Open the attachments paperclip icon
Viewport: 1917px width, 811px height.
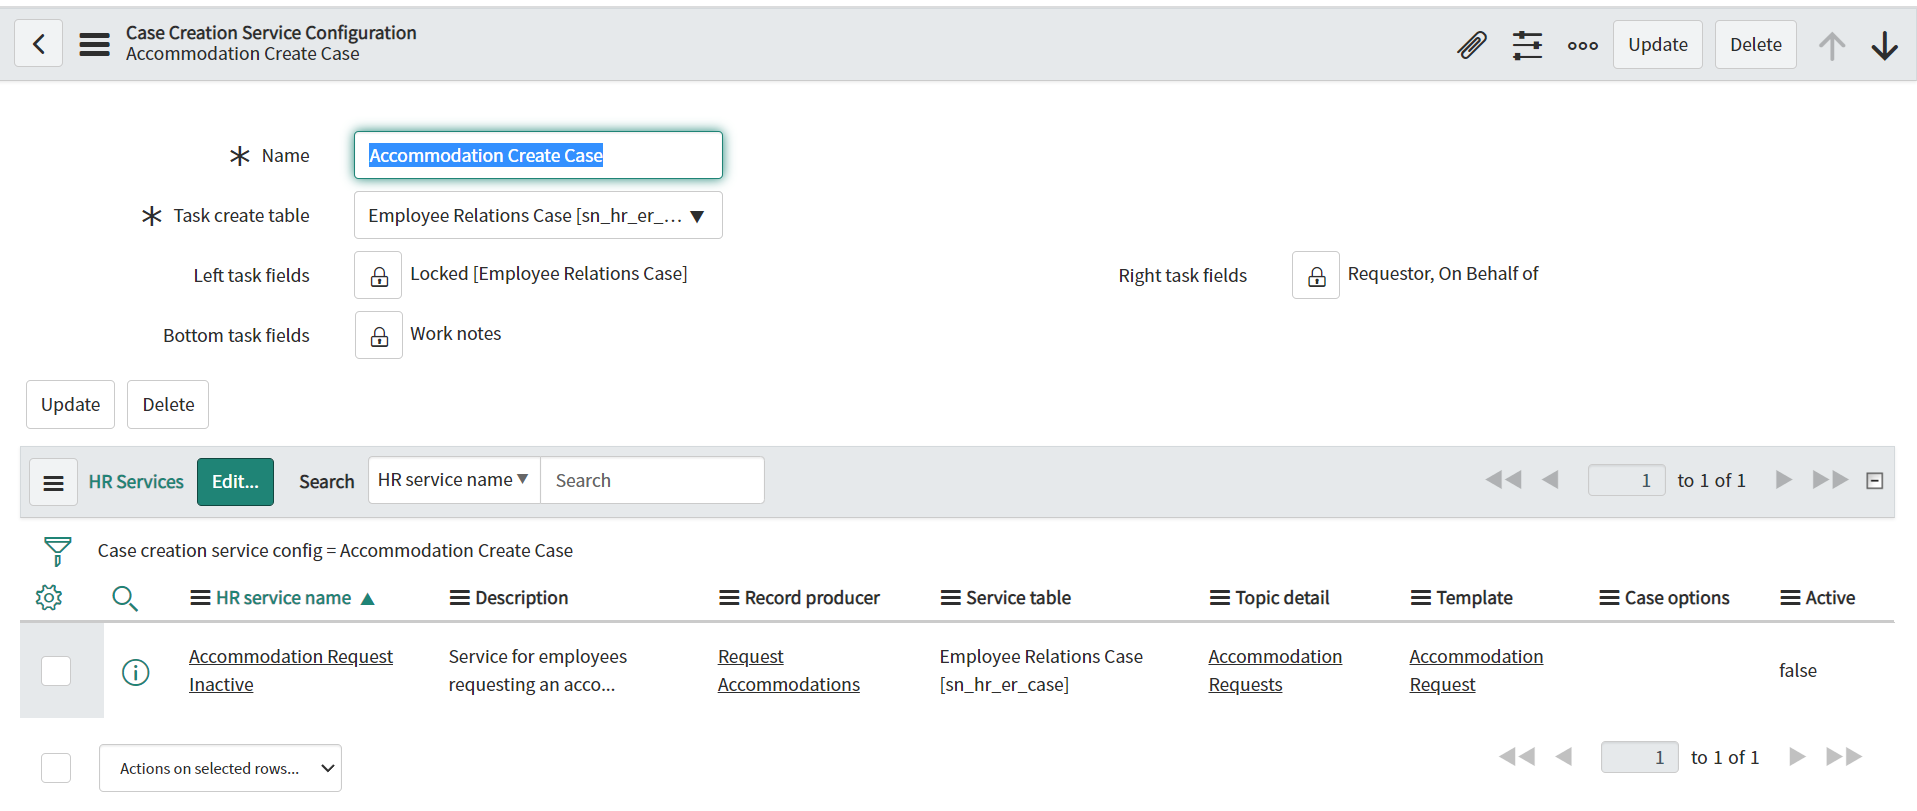pyautogui.click(x=1472, y=45)
